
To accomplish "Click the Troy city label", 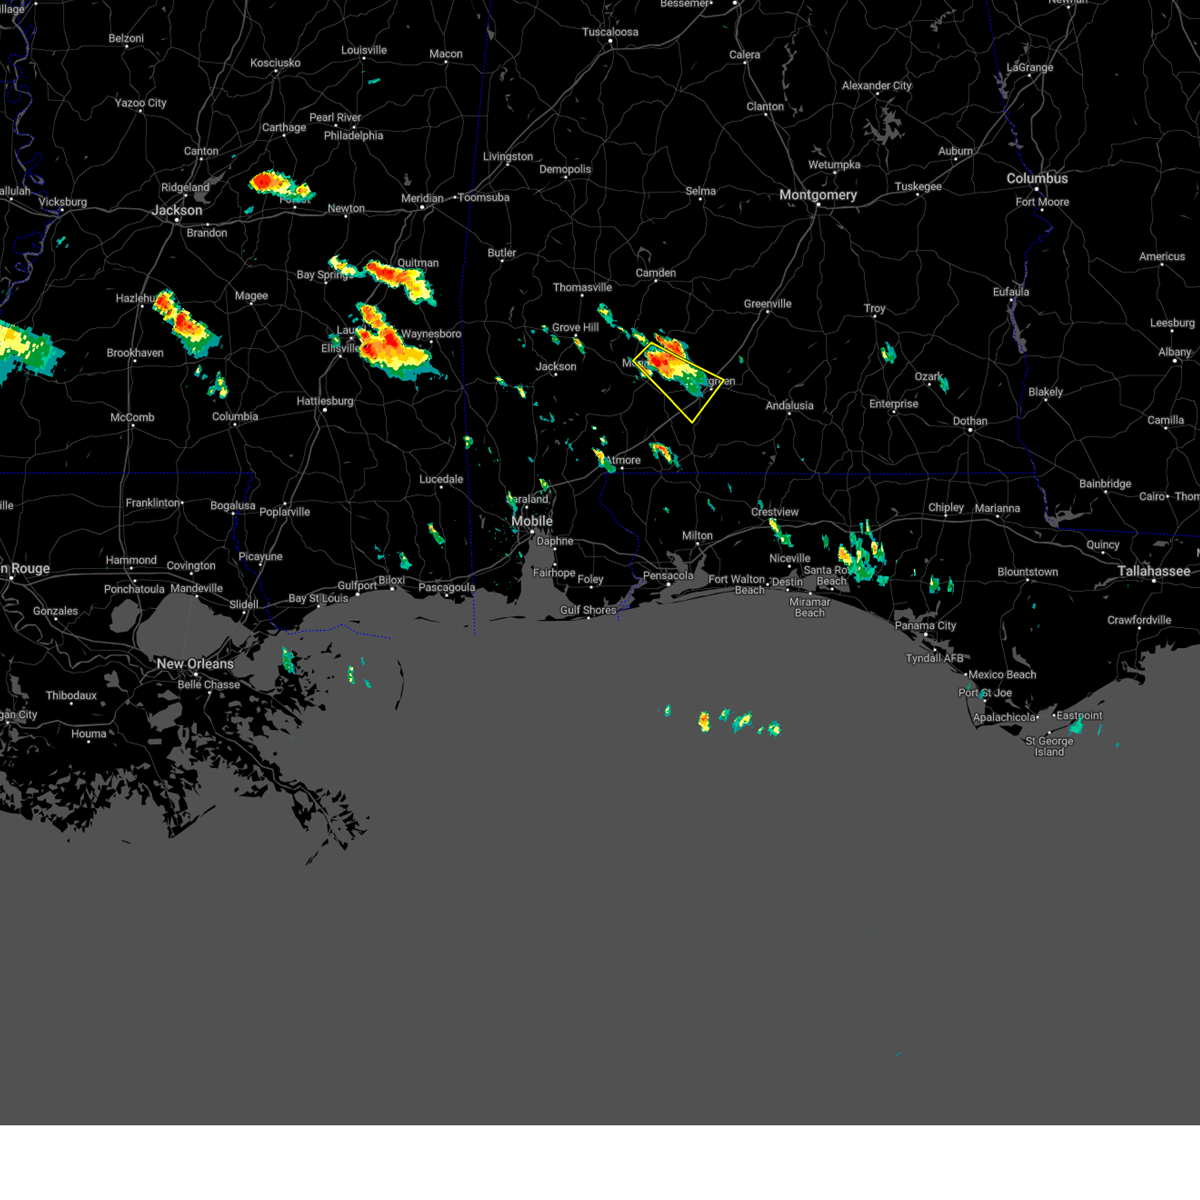I will (x=875, y=309).
